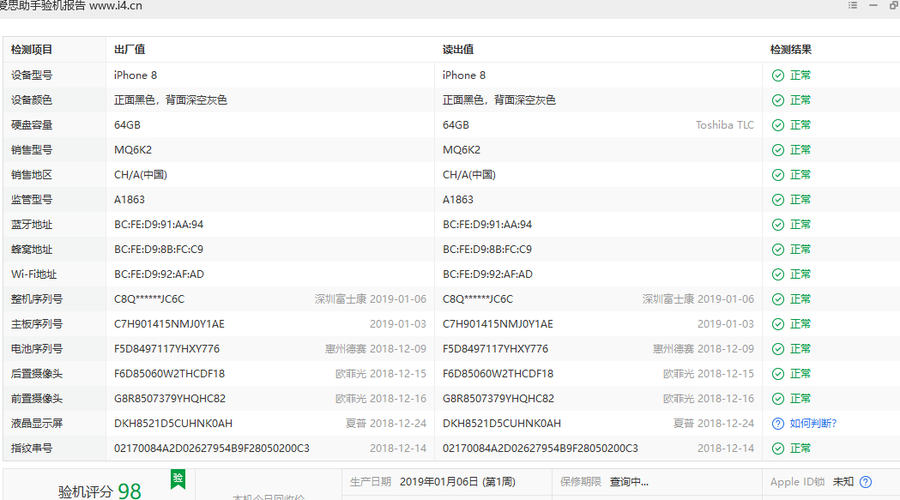The height and width of the screenshot is (500, 900).
Task: Click the green check icon in 监管型号 row
Action: (x=778, y=200)
